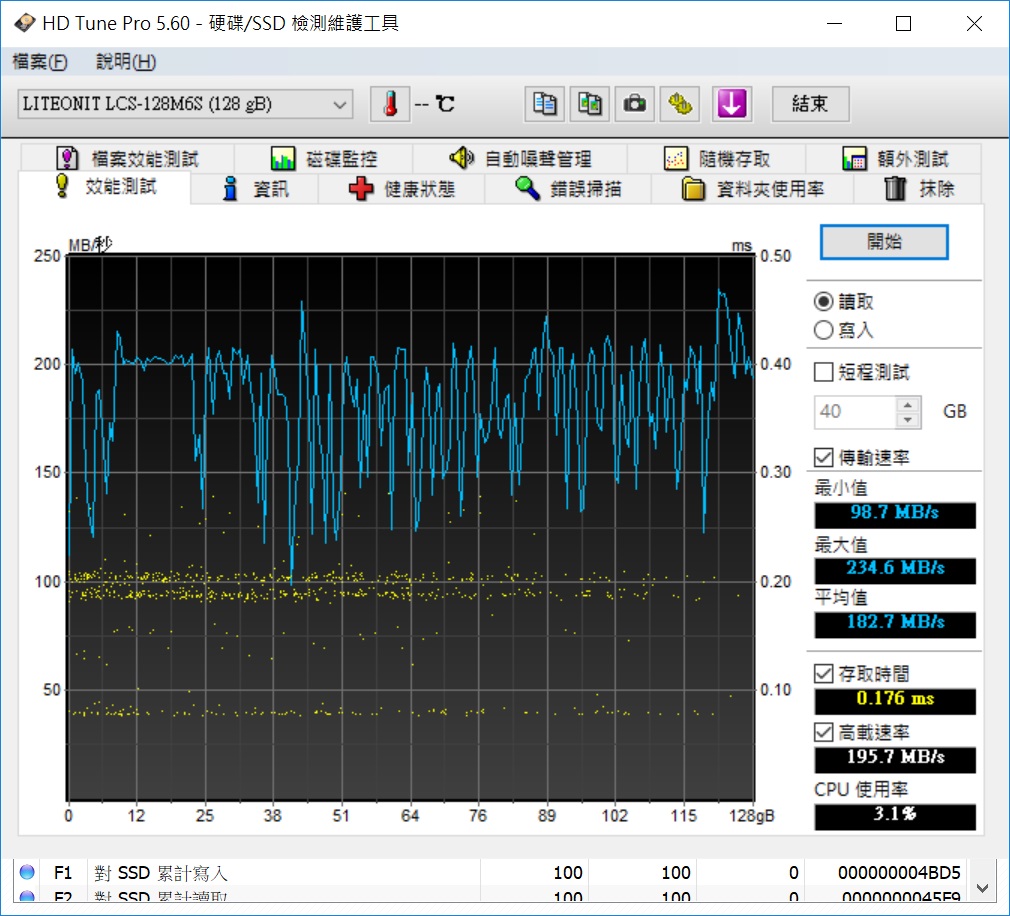Switch to the 磁碟監控 tab

tap(323, 158)
